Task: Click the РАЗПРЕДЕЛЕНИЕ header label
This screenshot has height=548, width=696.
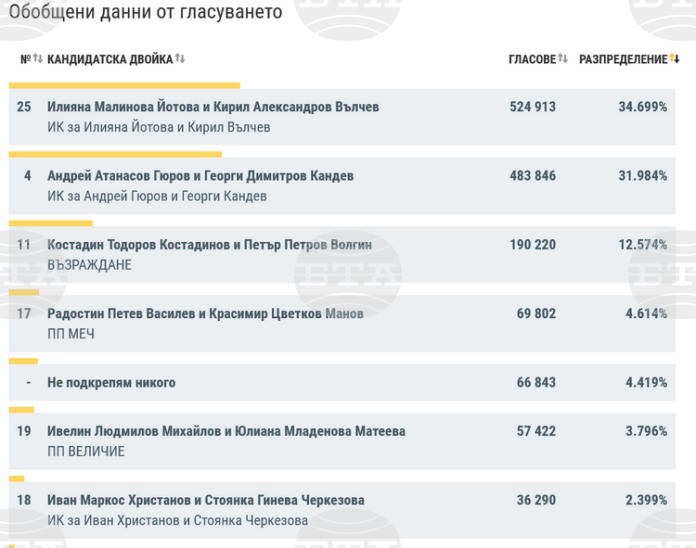Action: click(x=623, y=59)
